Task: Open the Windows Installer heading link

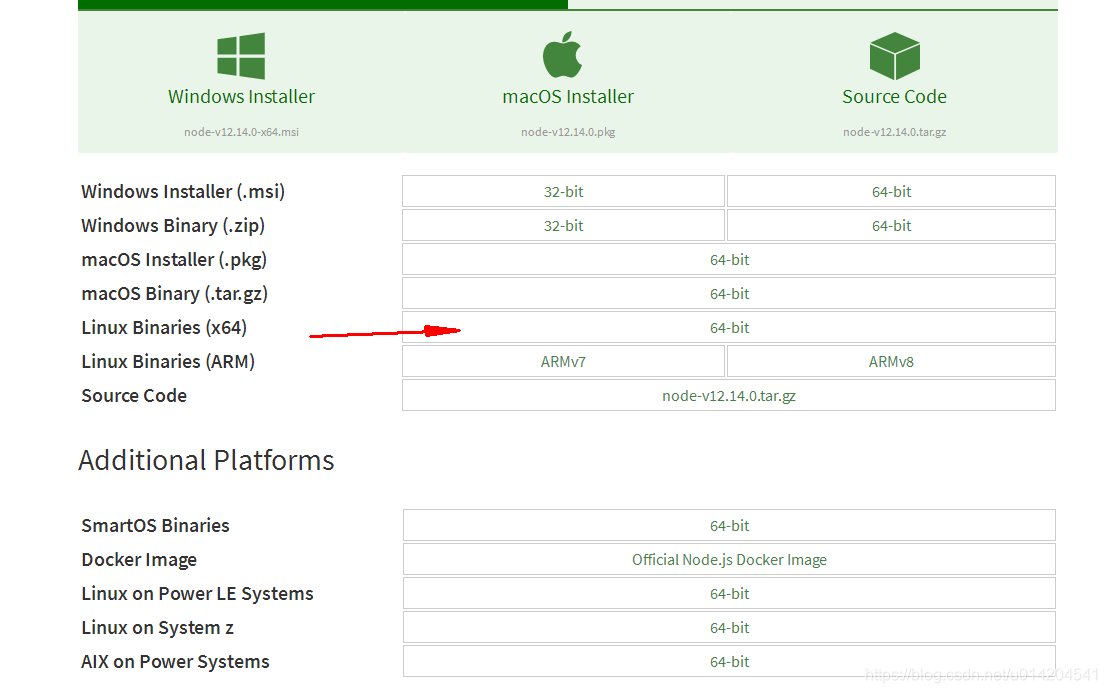Action: coord(241,97)
